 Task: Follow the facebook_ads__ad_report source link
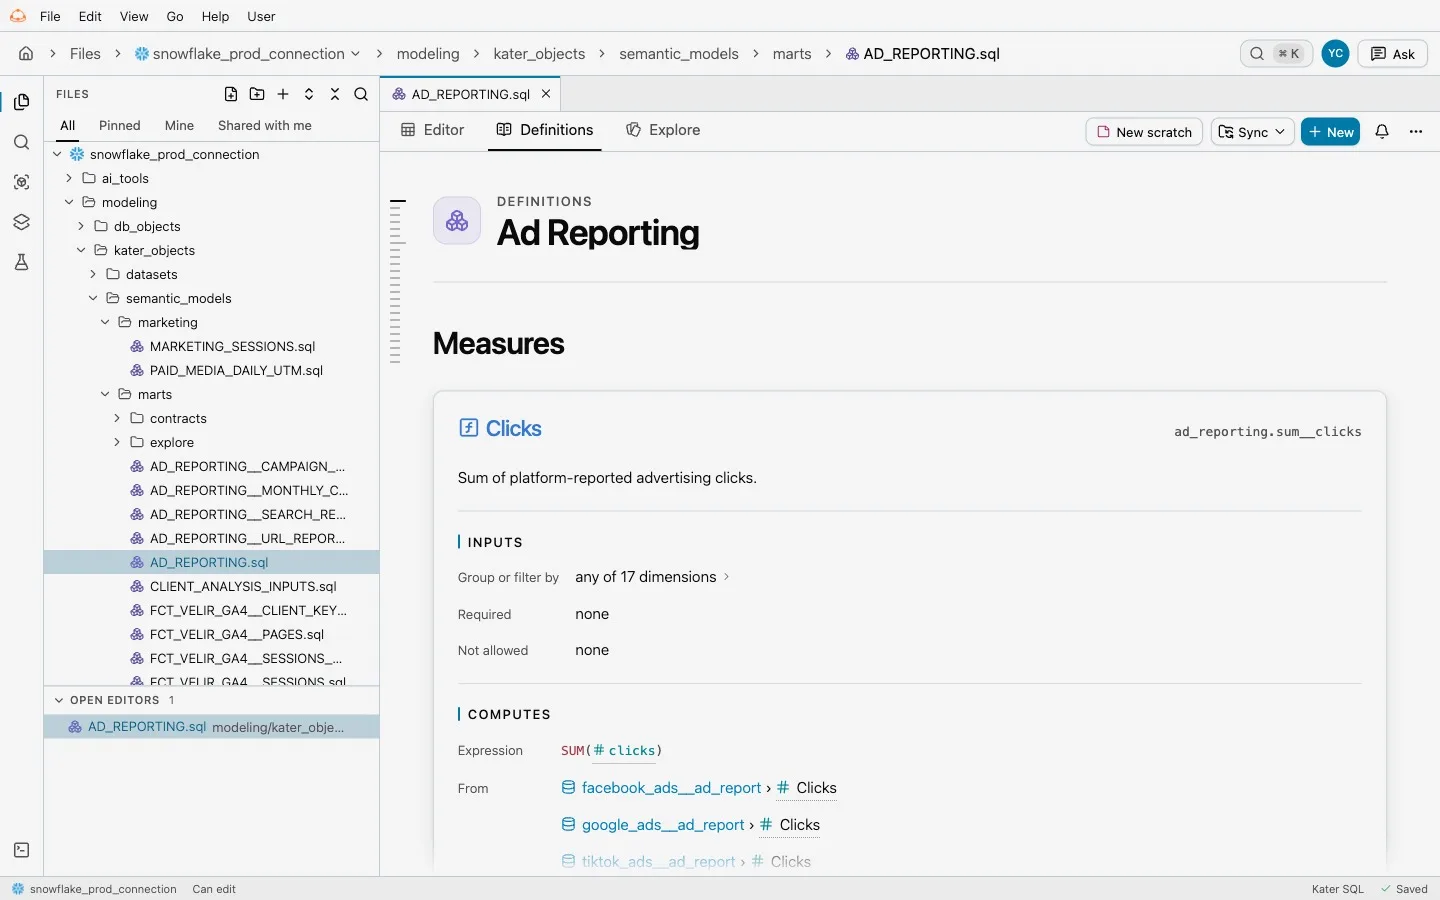[x=671, y=788]
